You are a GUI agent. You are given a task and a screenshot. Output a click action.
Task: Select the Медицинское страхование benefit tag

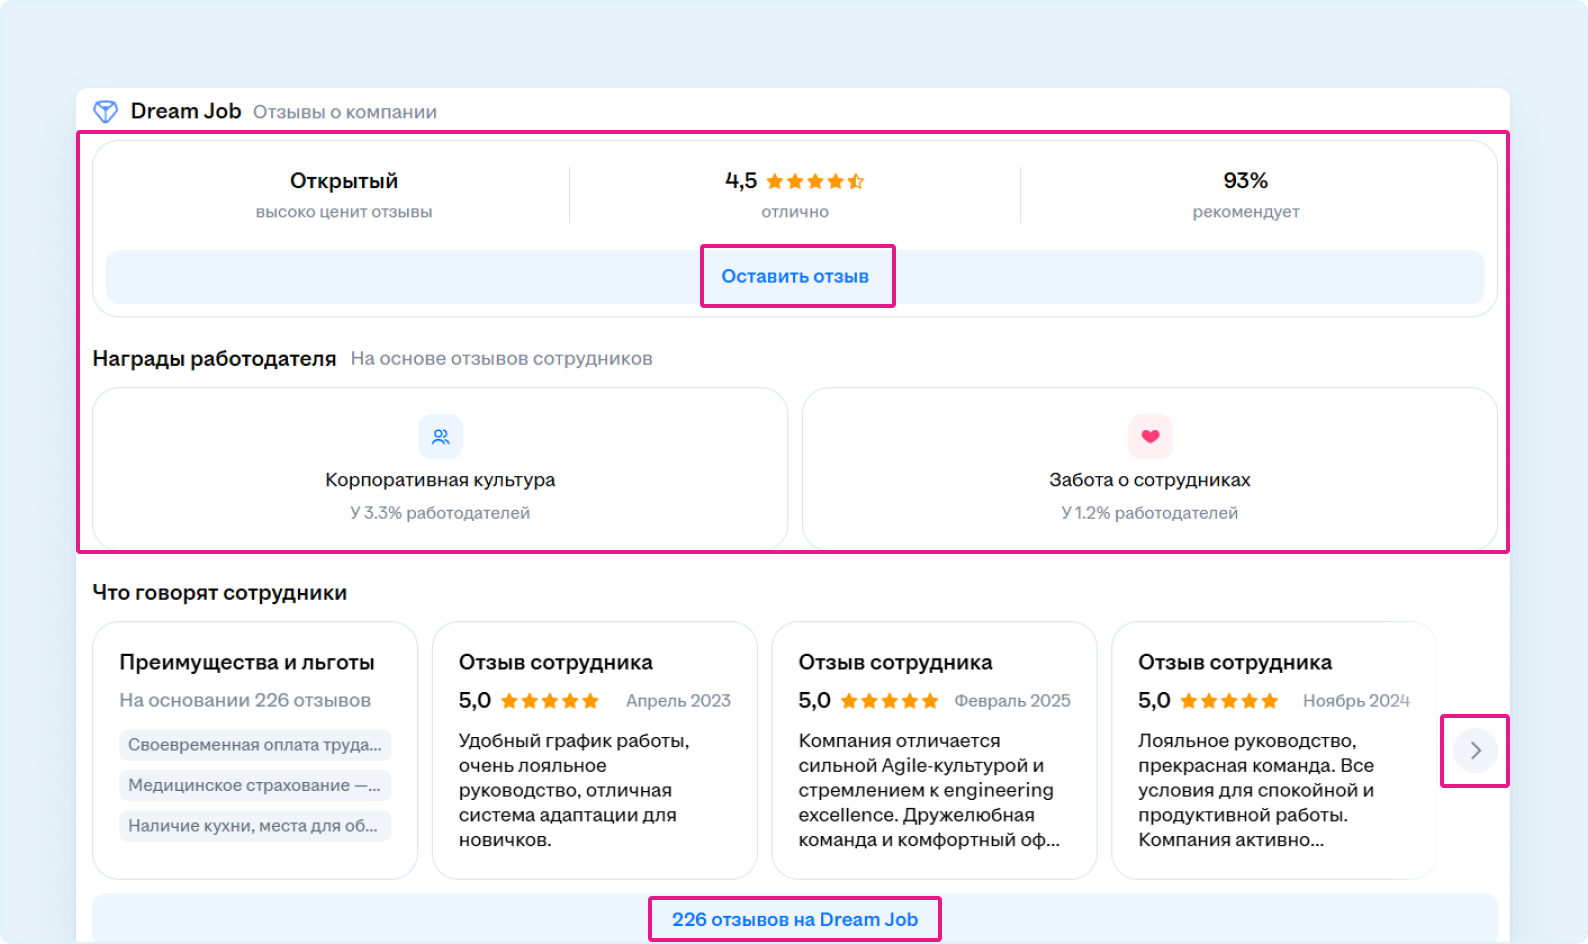click(x=255, y=786)
